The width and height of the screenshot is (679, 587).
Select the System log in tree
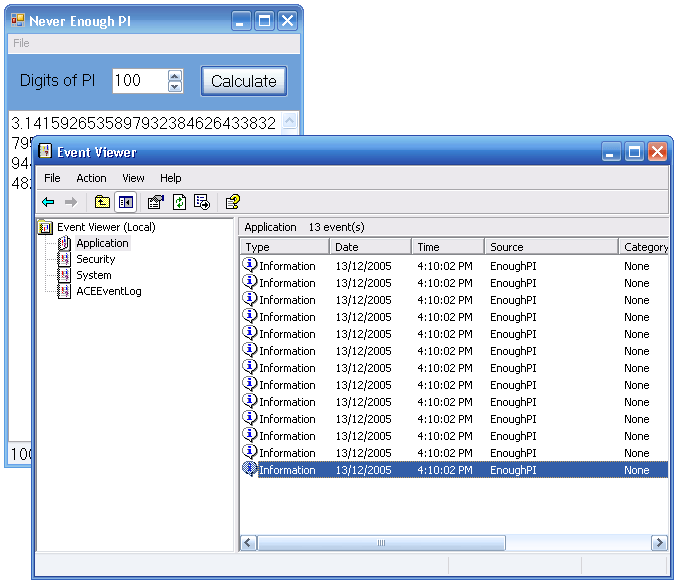click(93, 275)
